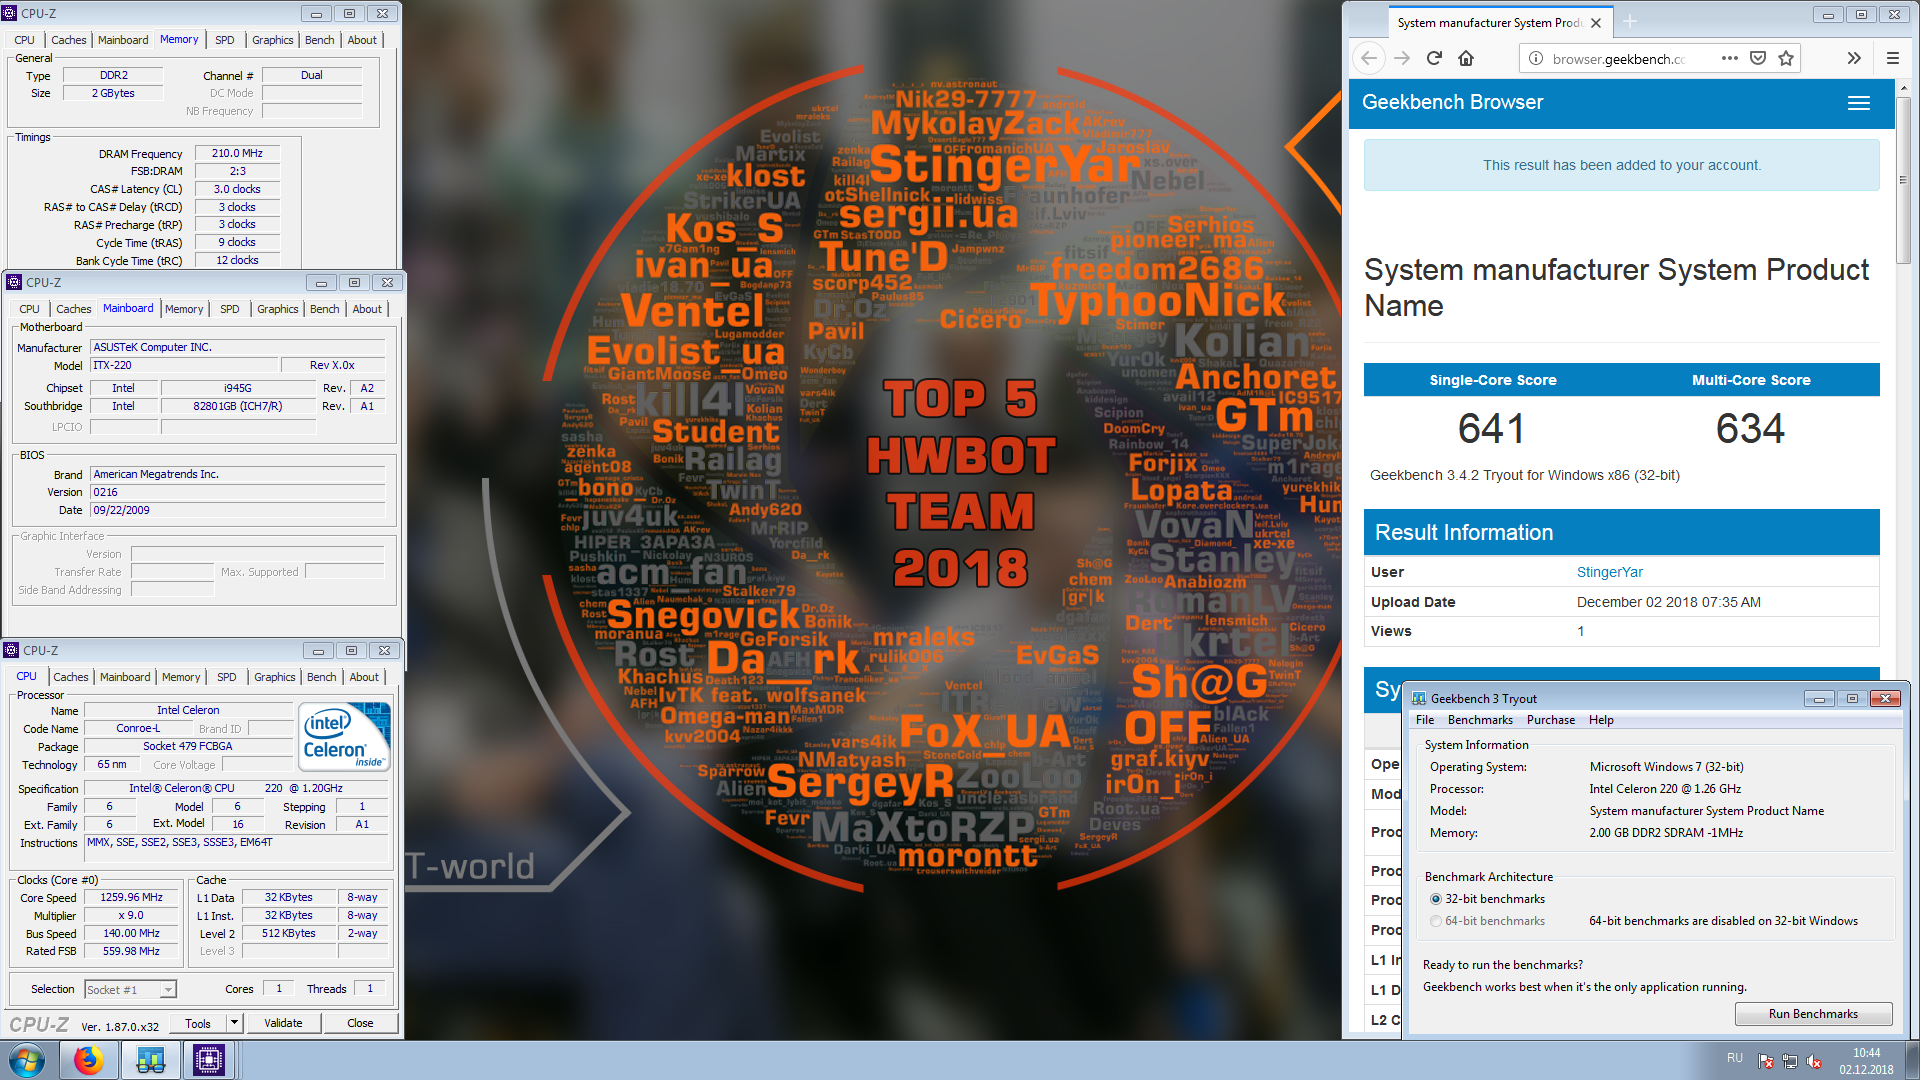The height and width of the screenshot is (1080, 1920).
Task: Switch to Caches tab in top CPU-Z window
Action: [x=69, y=40]
